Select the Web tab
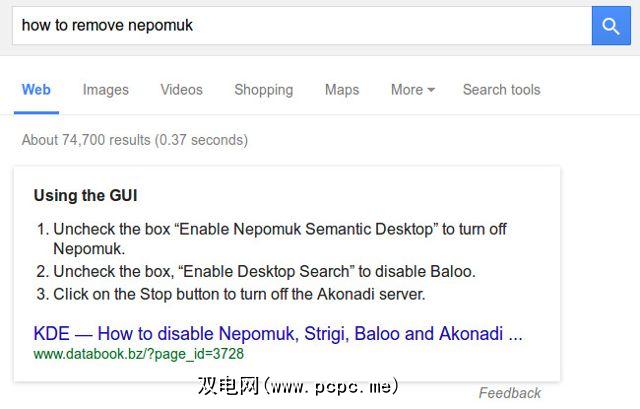 coord(36,90)
